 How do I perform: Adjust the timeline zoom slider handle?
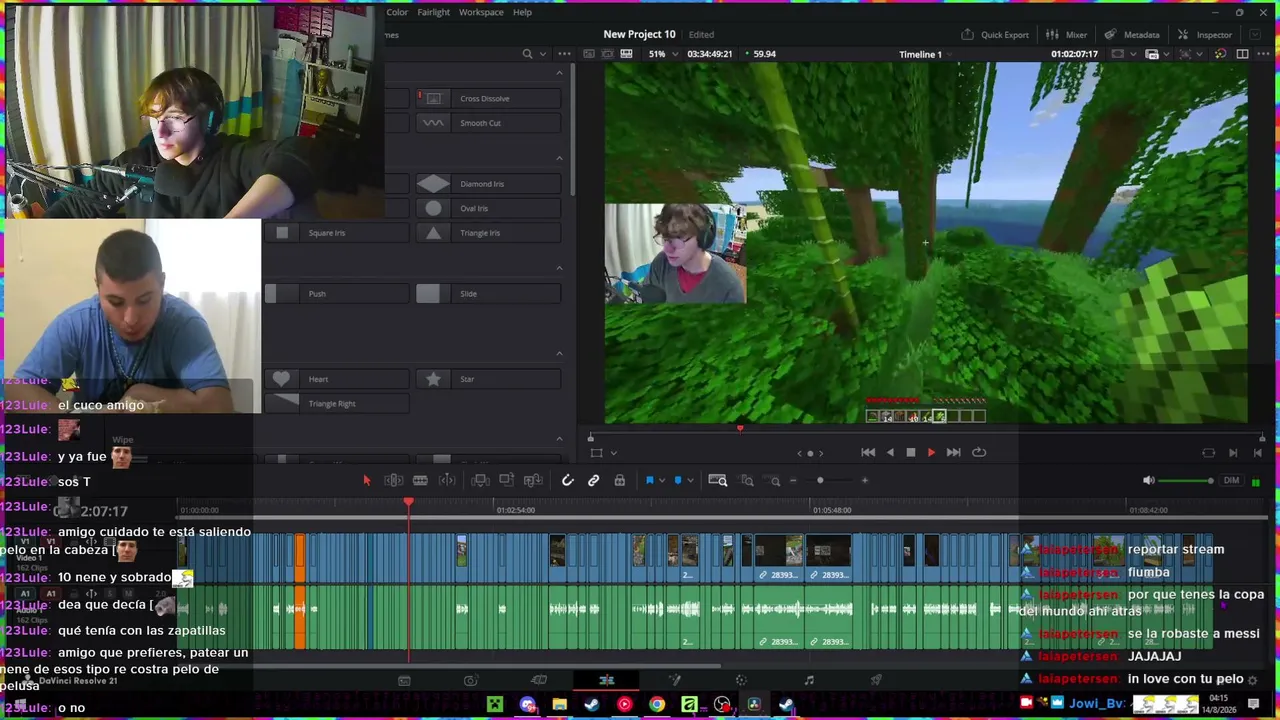click(x=820, y=481)
